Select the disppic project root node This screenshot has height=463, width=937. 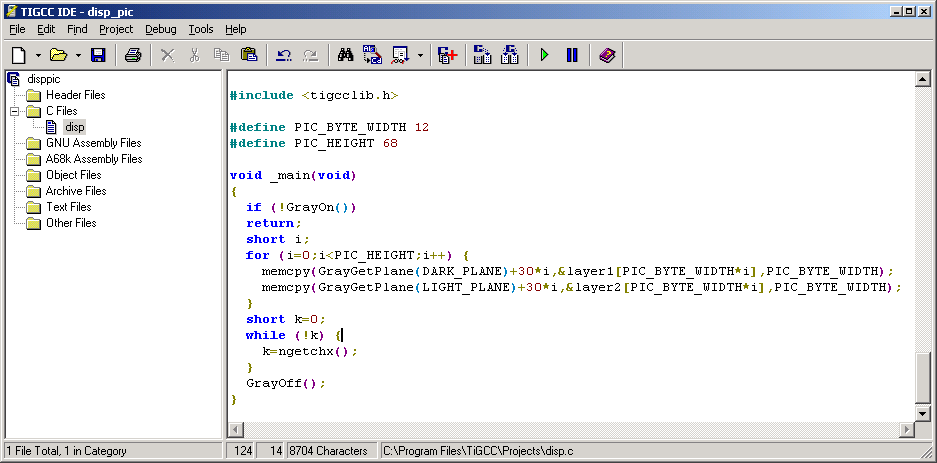(44, 79)
